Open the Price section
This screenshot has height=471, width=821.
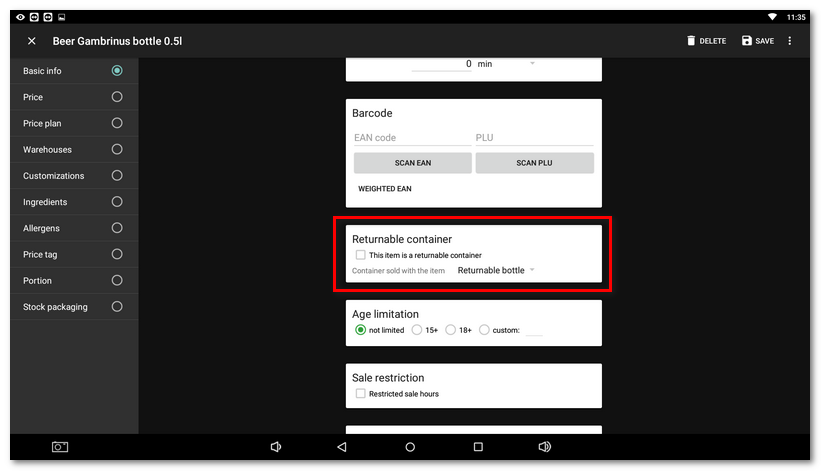[x=74, y=97]
